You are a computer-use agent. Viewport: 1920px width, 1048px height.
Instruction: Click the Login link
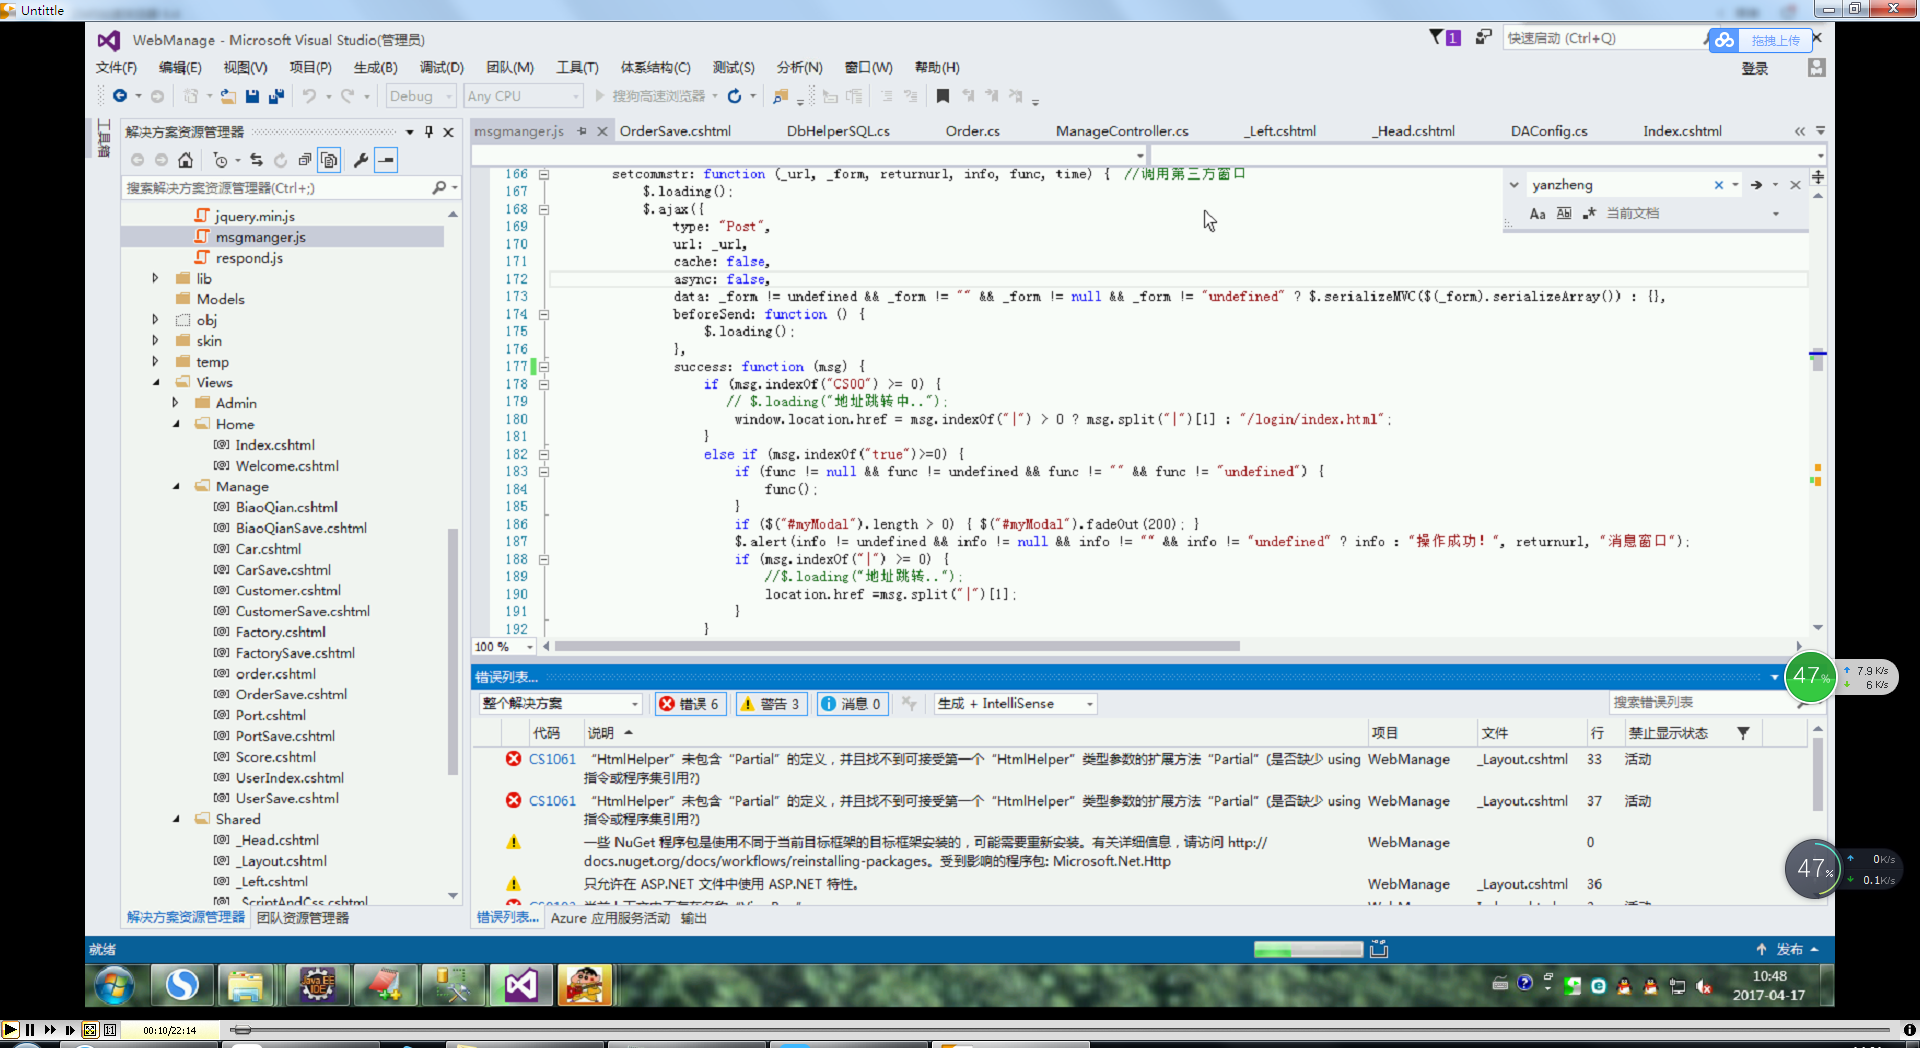(x=1755, y=68)
